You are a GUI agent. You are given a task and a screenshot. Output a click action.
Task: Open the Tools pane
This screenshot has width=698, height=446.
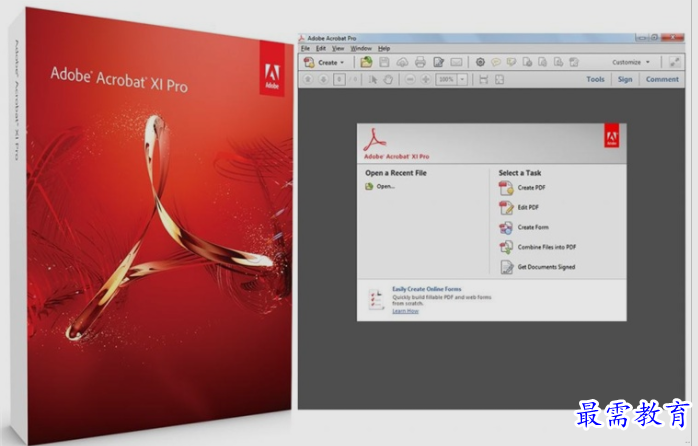coord(595,79)
